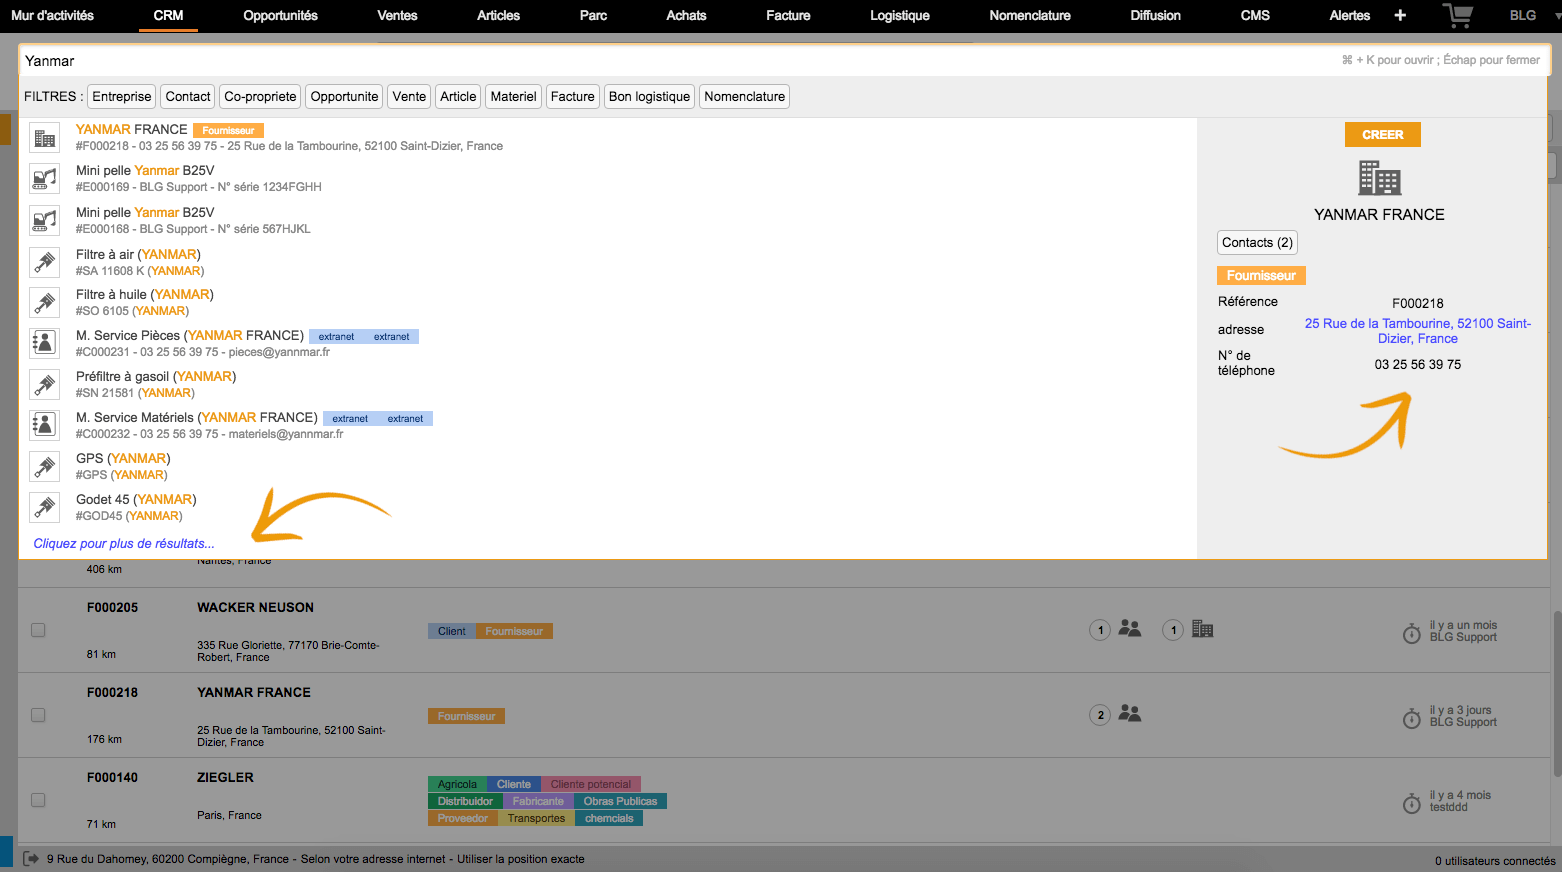
Task: Click the CREER button
Action: click(x=1382, y=135)
